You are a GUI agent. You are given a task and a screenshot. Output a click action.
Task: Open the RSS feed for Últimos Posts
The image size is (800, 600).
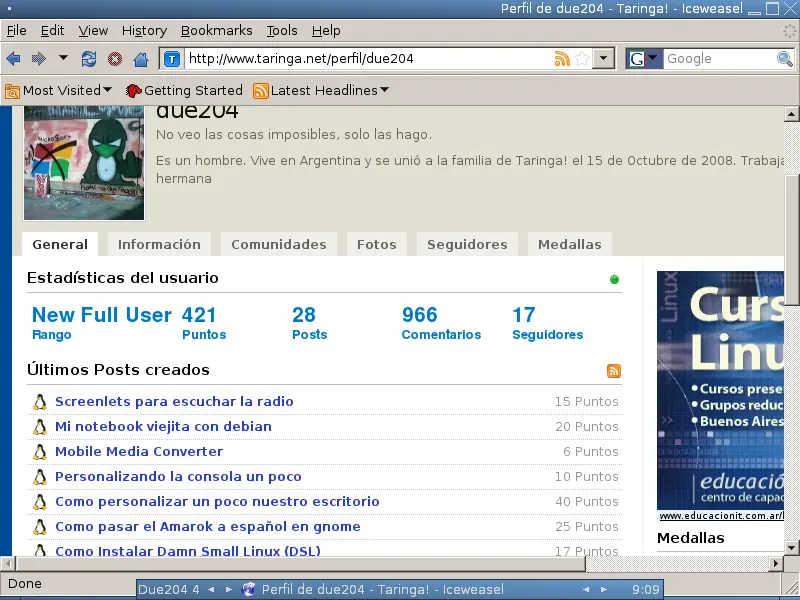(614, 371)
